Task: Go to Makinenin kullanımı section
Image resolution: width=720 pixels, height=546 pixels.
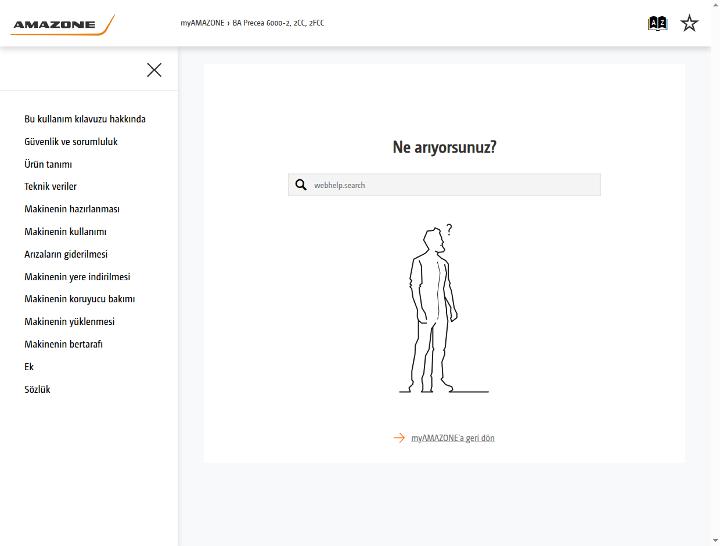Action: tap(65, 231)
